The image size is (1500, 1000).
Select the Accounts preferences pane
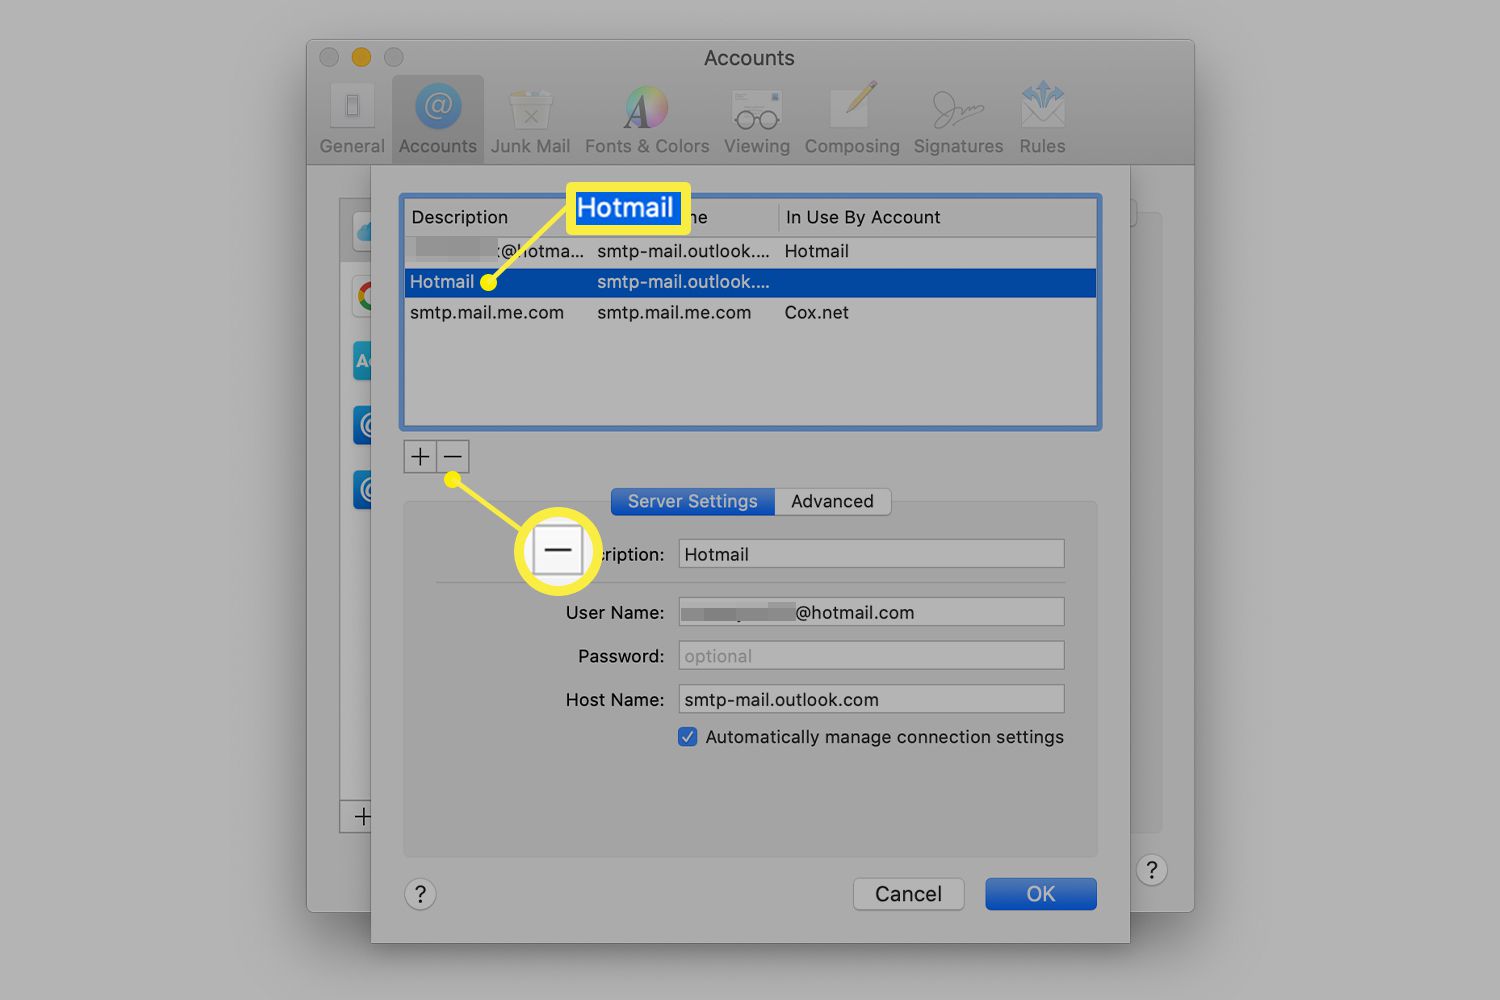point(438,119)
